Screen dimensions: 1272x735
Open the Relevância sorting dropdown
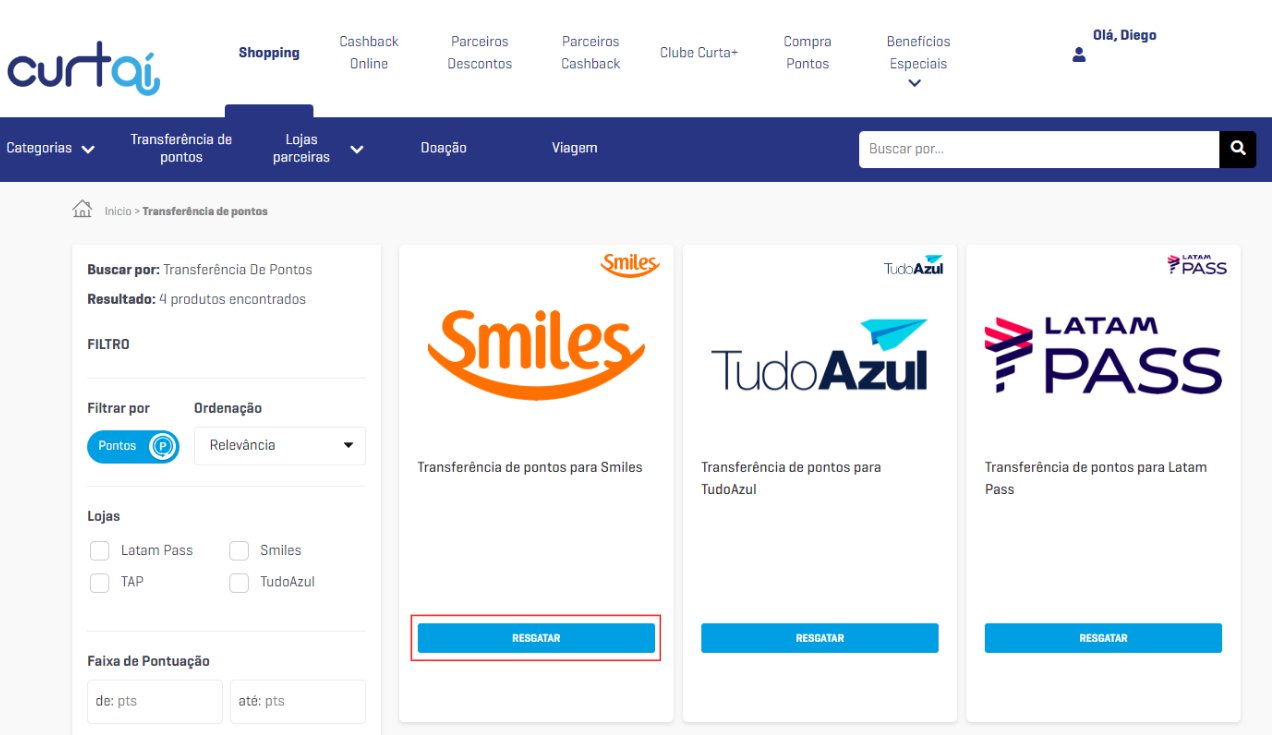(280, 445)
